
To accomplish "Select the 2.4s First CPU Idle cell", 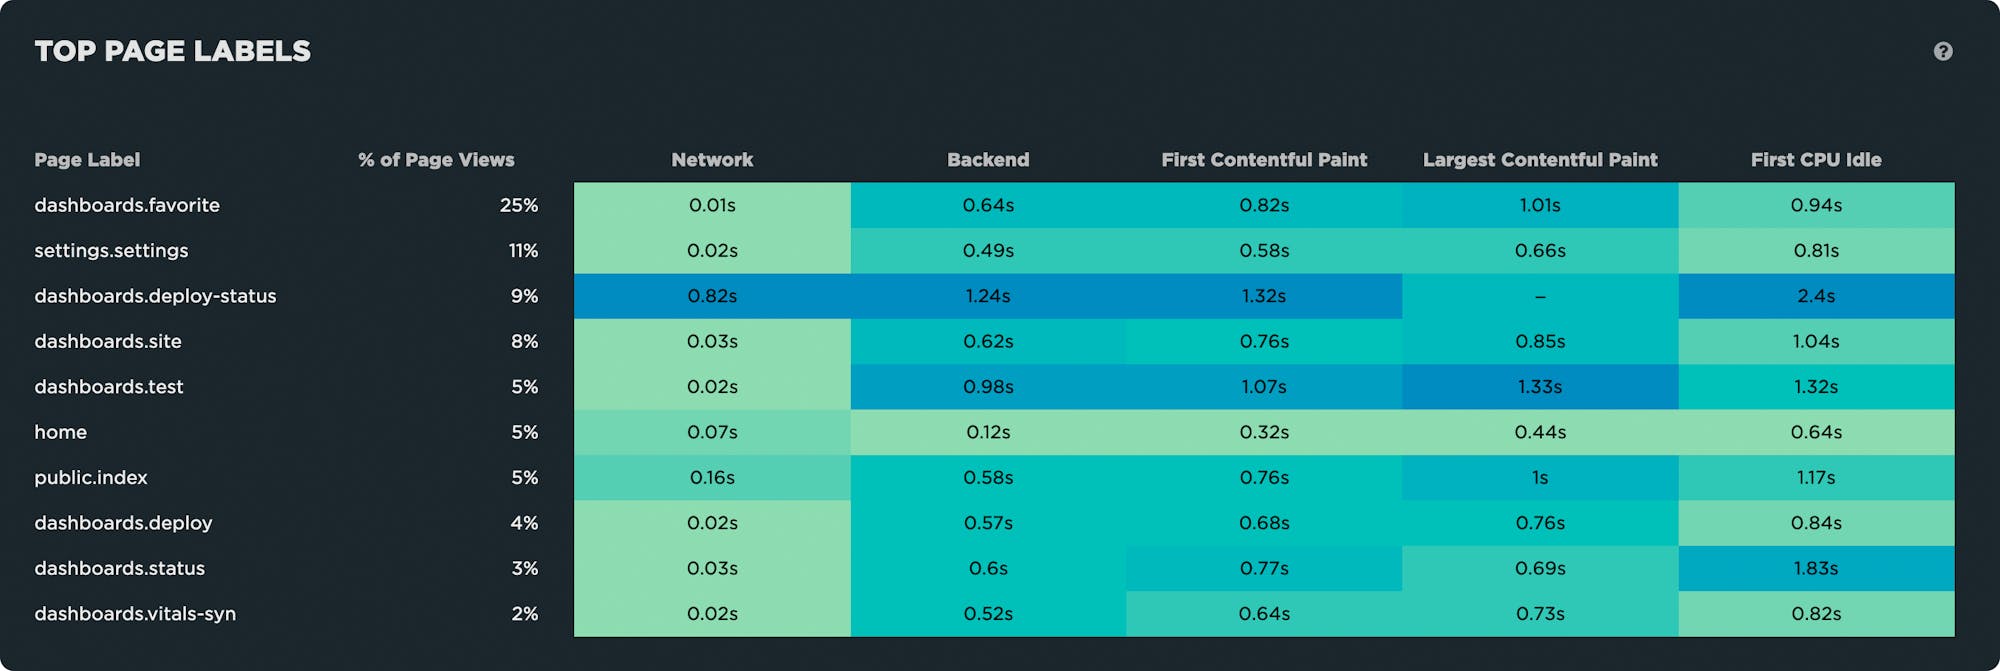I will pos(1816,296).
